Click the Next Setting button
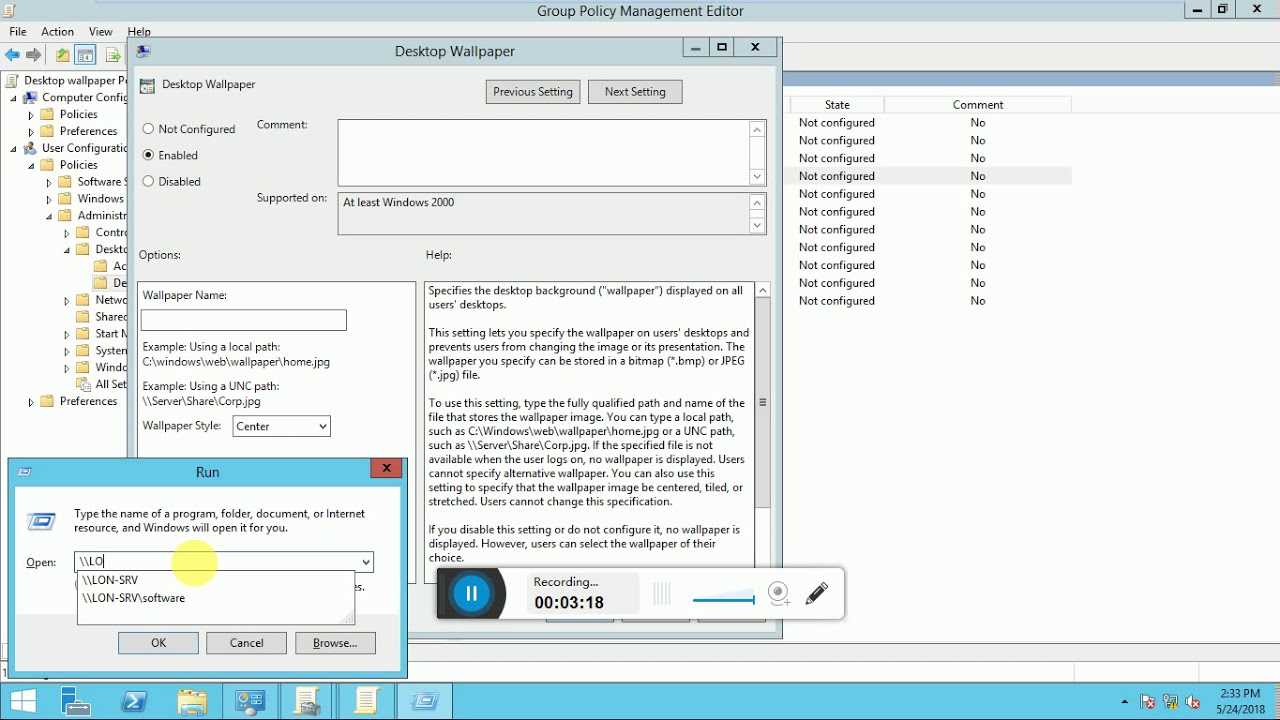The image size is (1280, 720). point(635,92)
